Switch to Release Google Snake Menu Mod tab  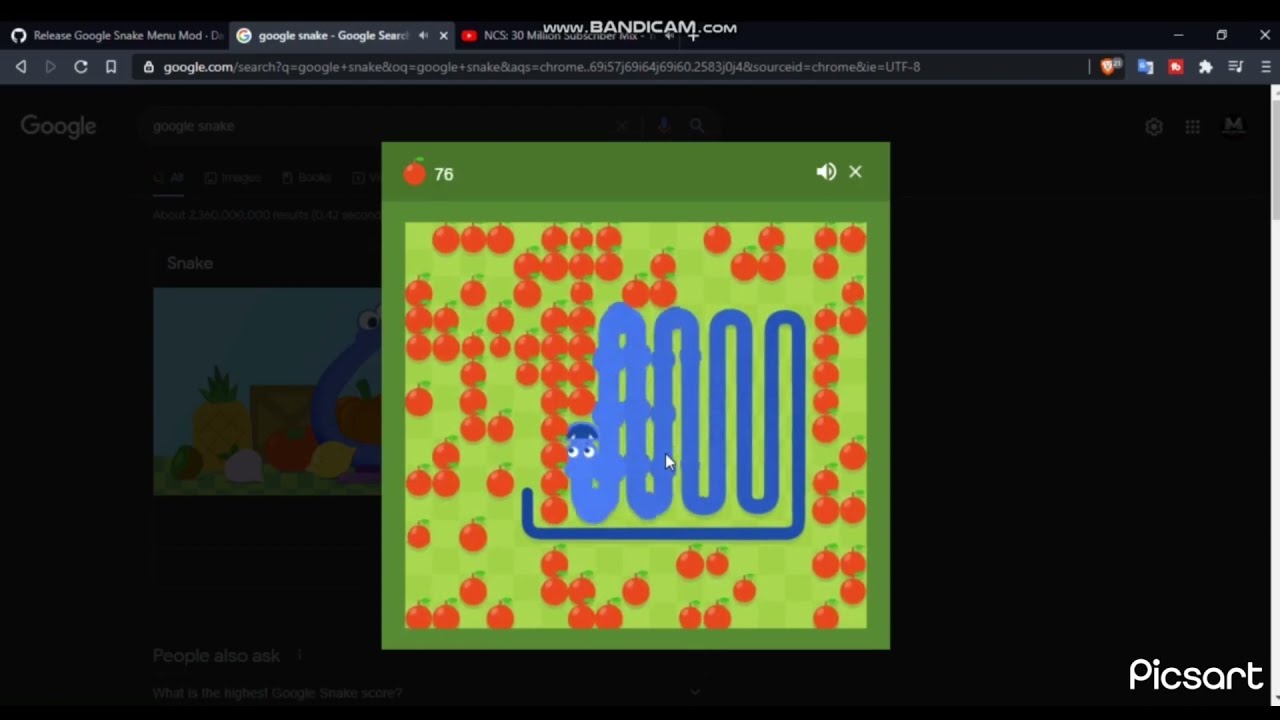(x=115, y=35)
